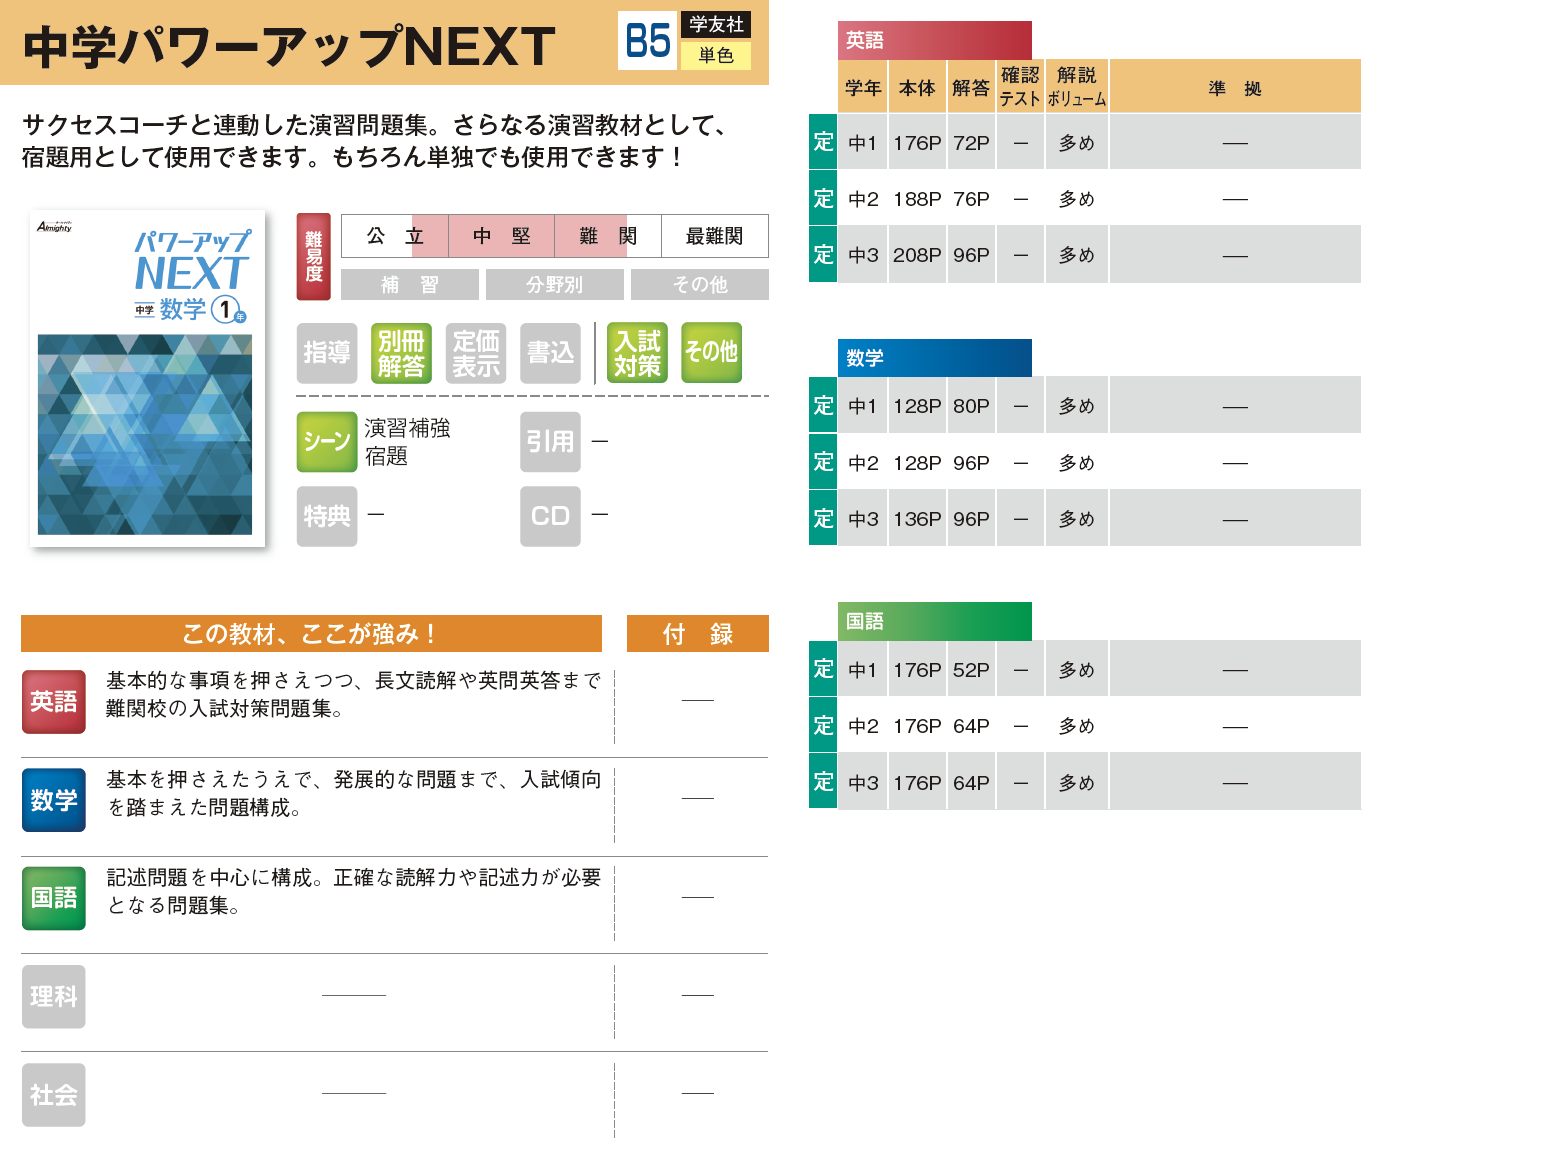Open the パワーアップNEXT 数学 book cover
Screen dimensions: 1566x1160
coord(148,378)
